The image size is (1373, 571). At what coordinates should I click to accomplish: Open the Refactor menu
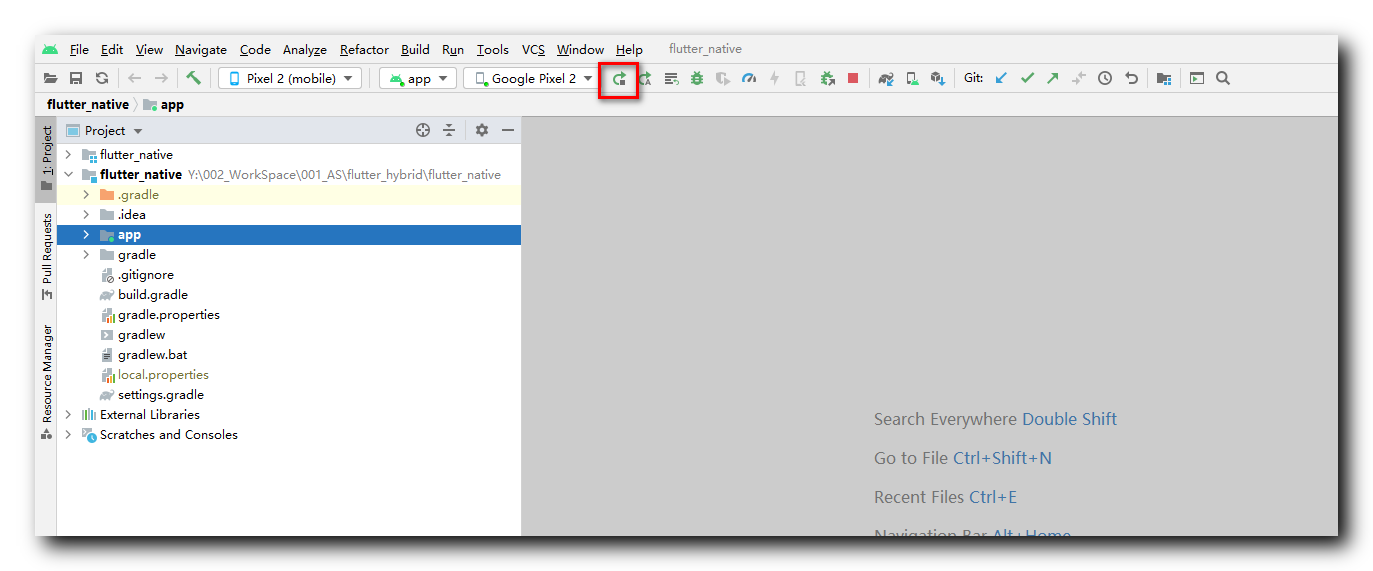point(364,49)
